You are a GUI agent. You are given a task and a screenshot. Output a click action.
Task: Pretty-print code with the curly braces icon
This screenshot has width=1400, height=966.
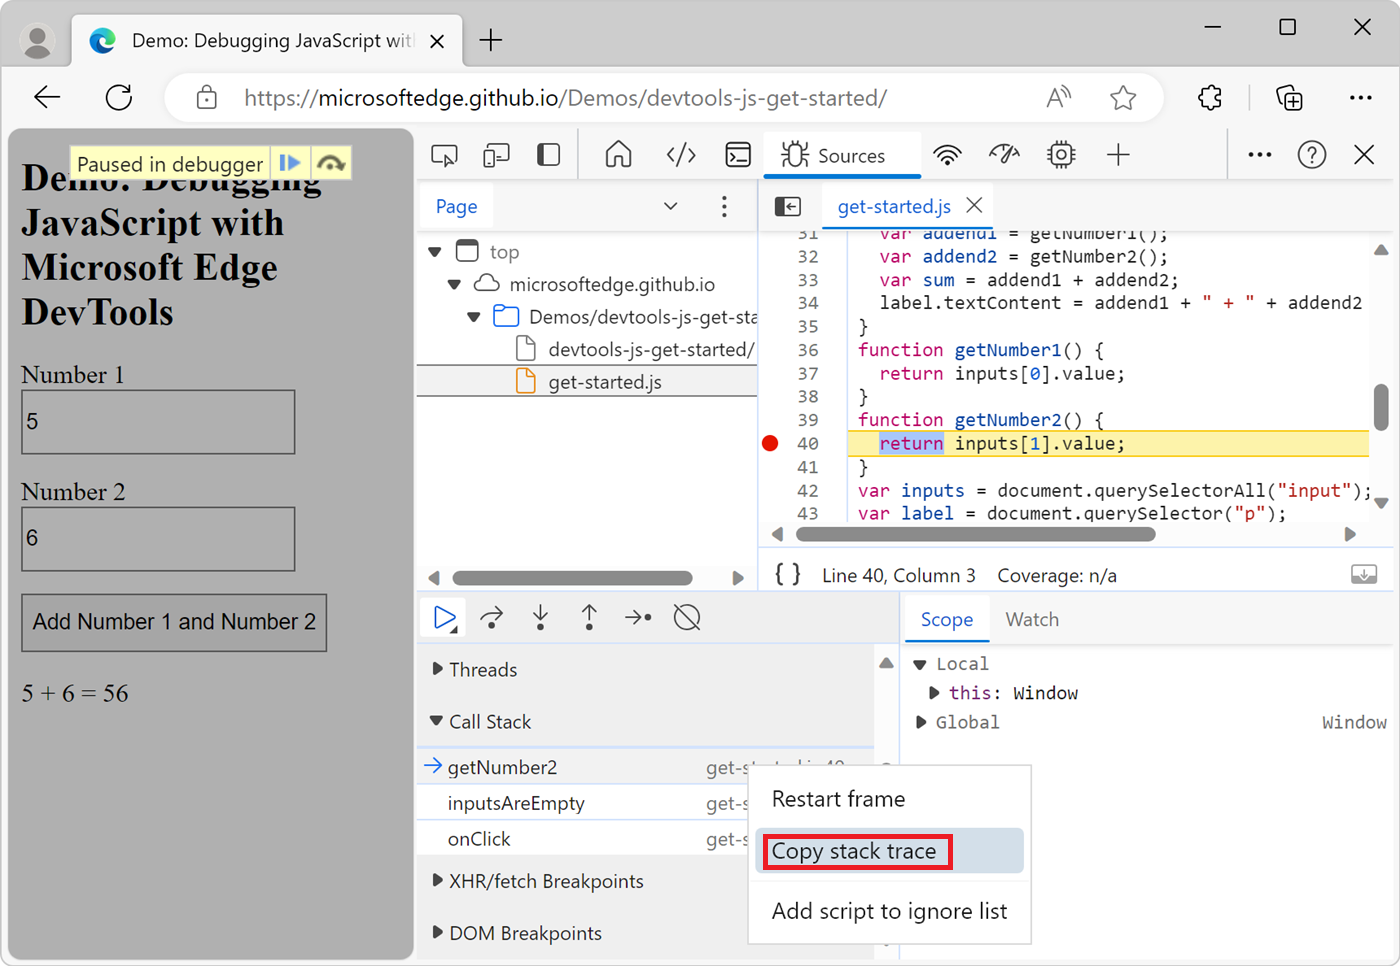[x=788, y=575]
